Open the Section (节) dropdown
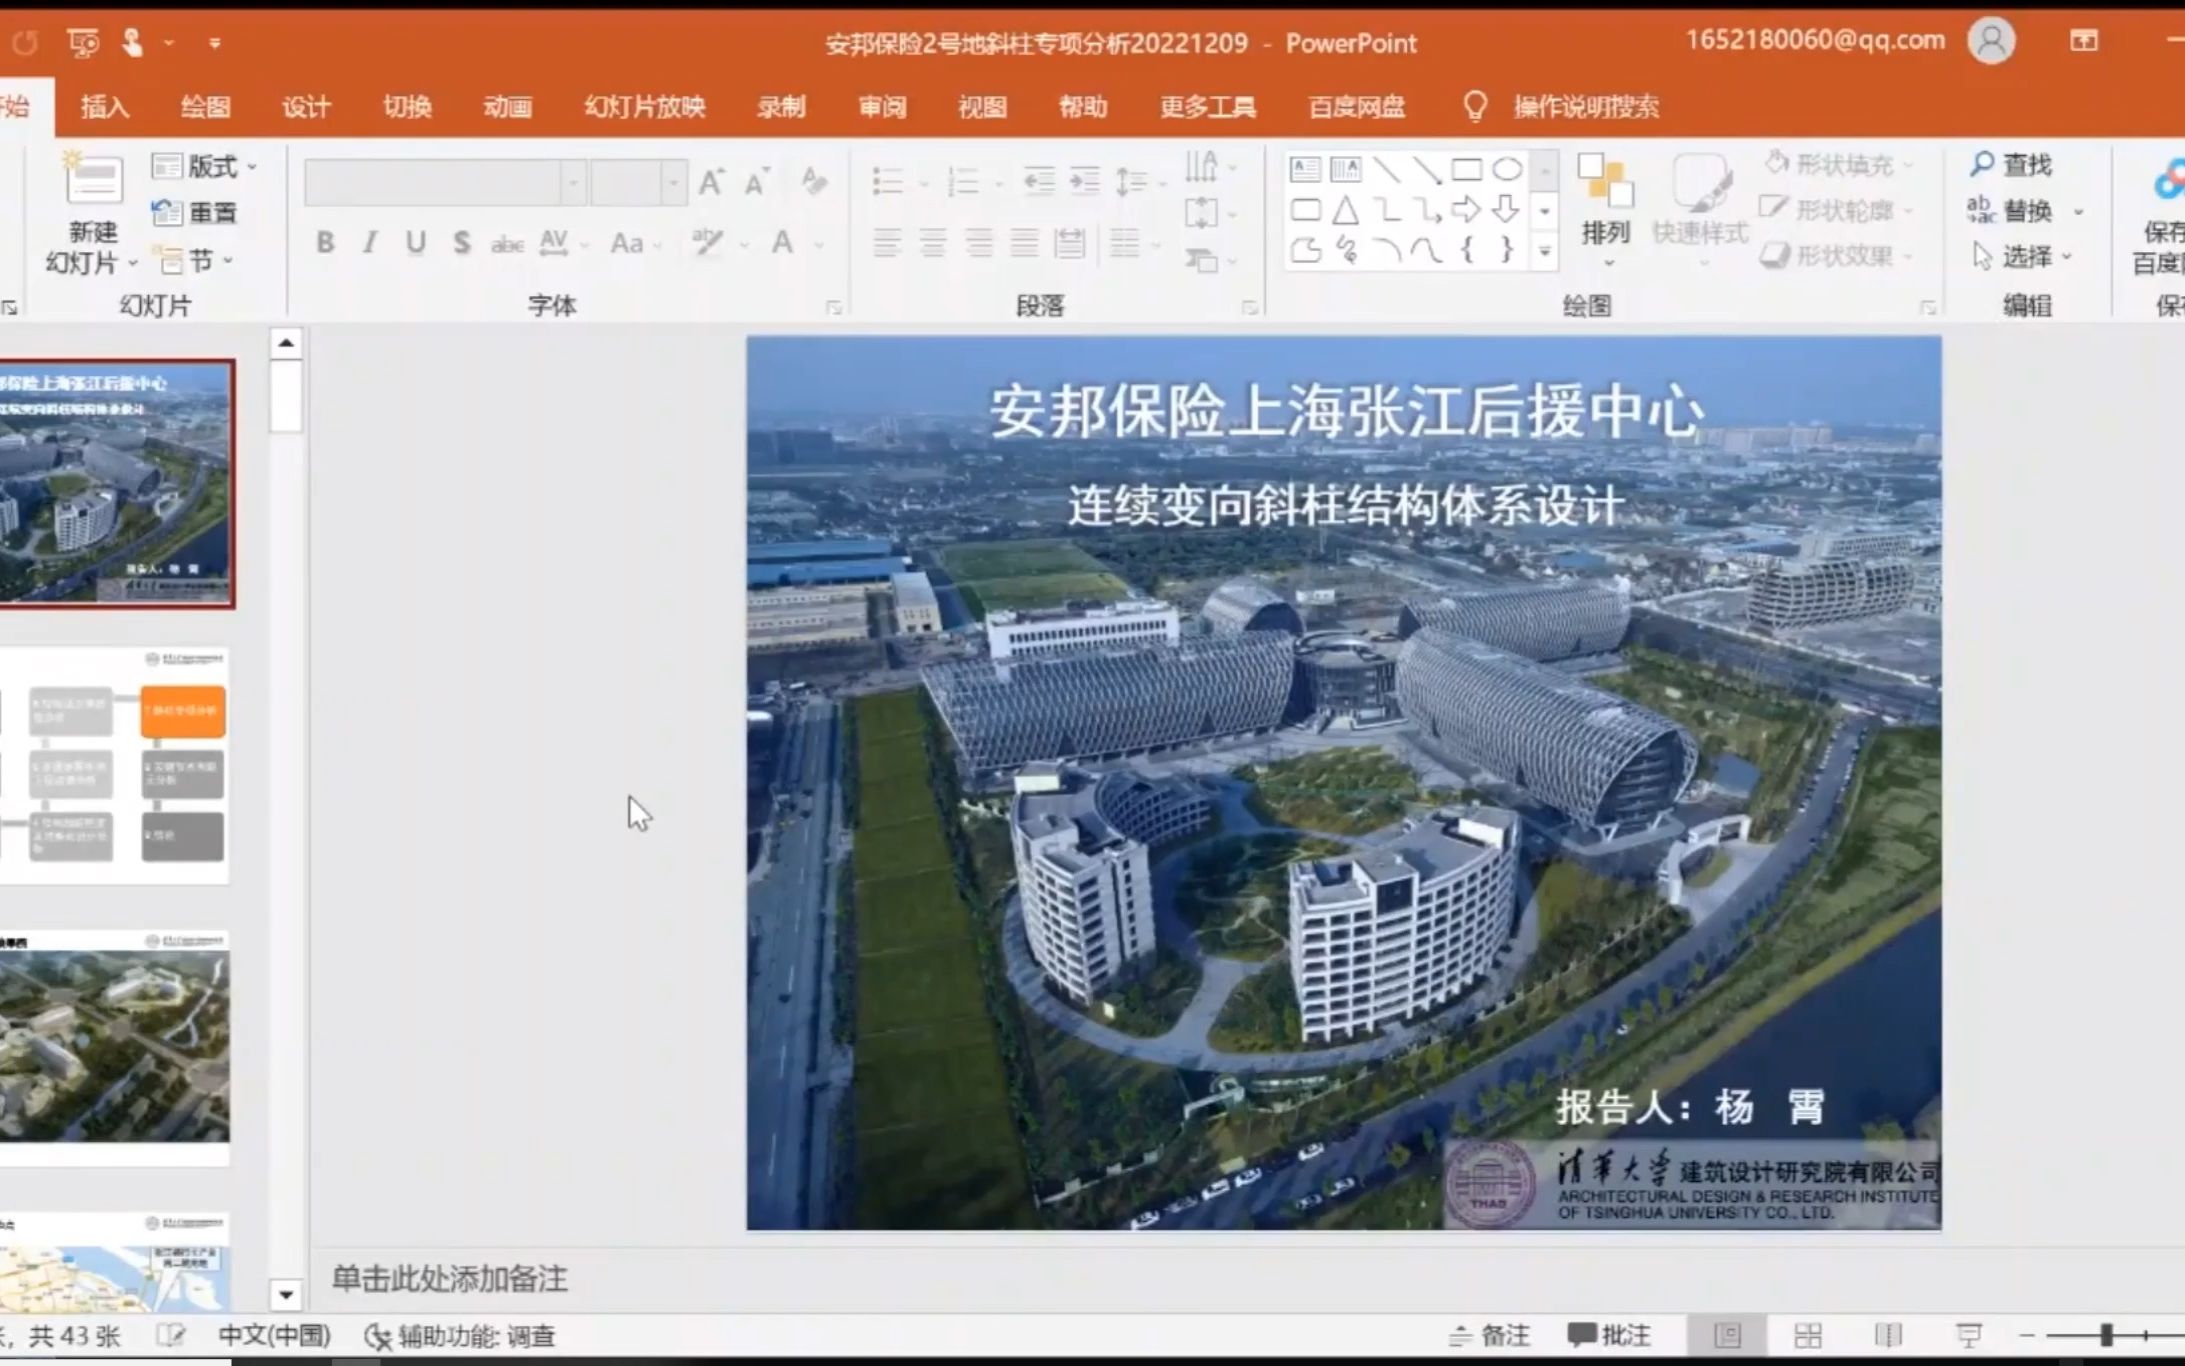 193,260
